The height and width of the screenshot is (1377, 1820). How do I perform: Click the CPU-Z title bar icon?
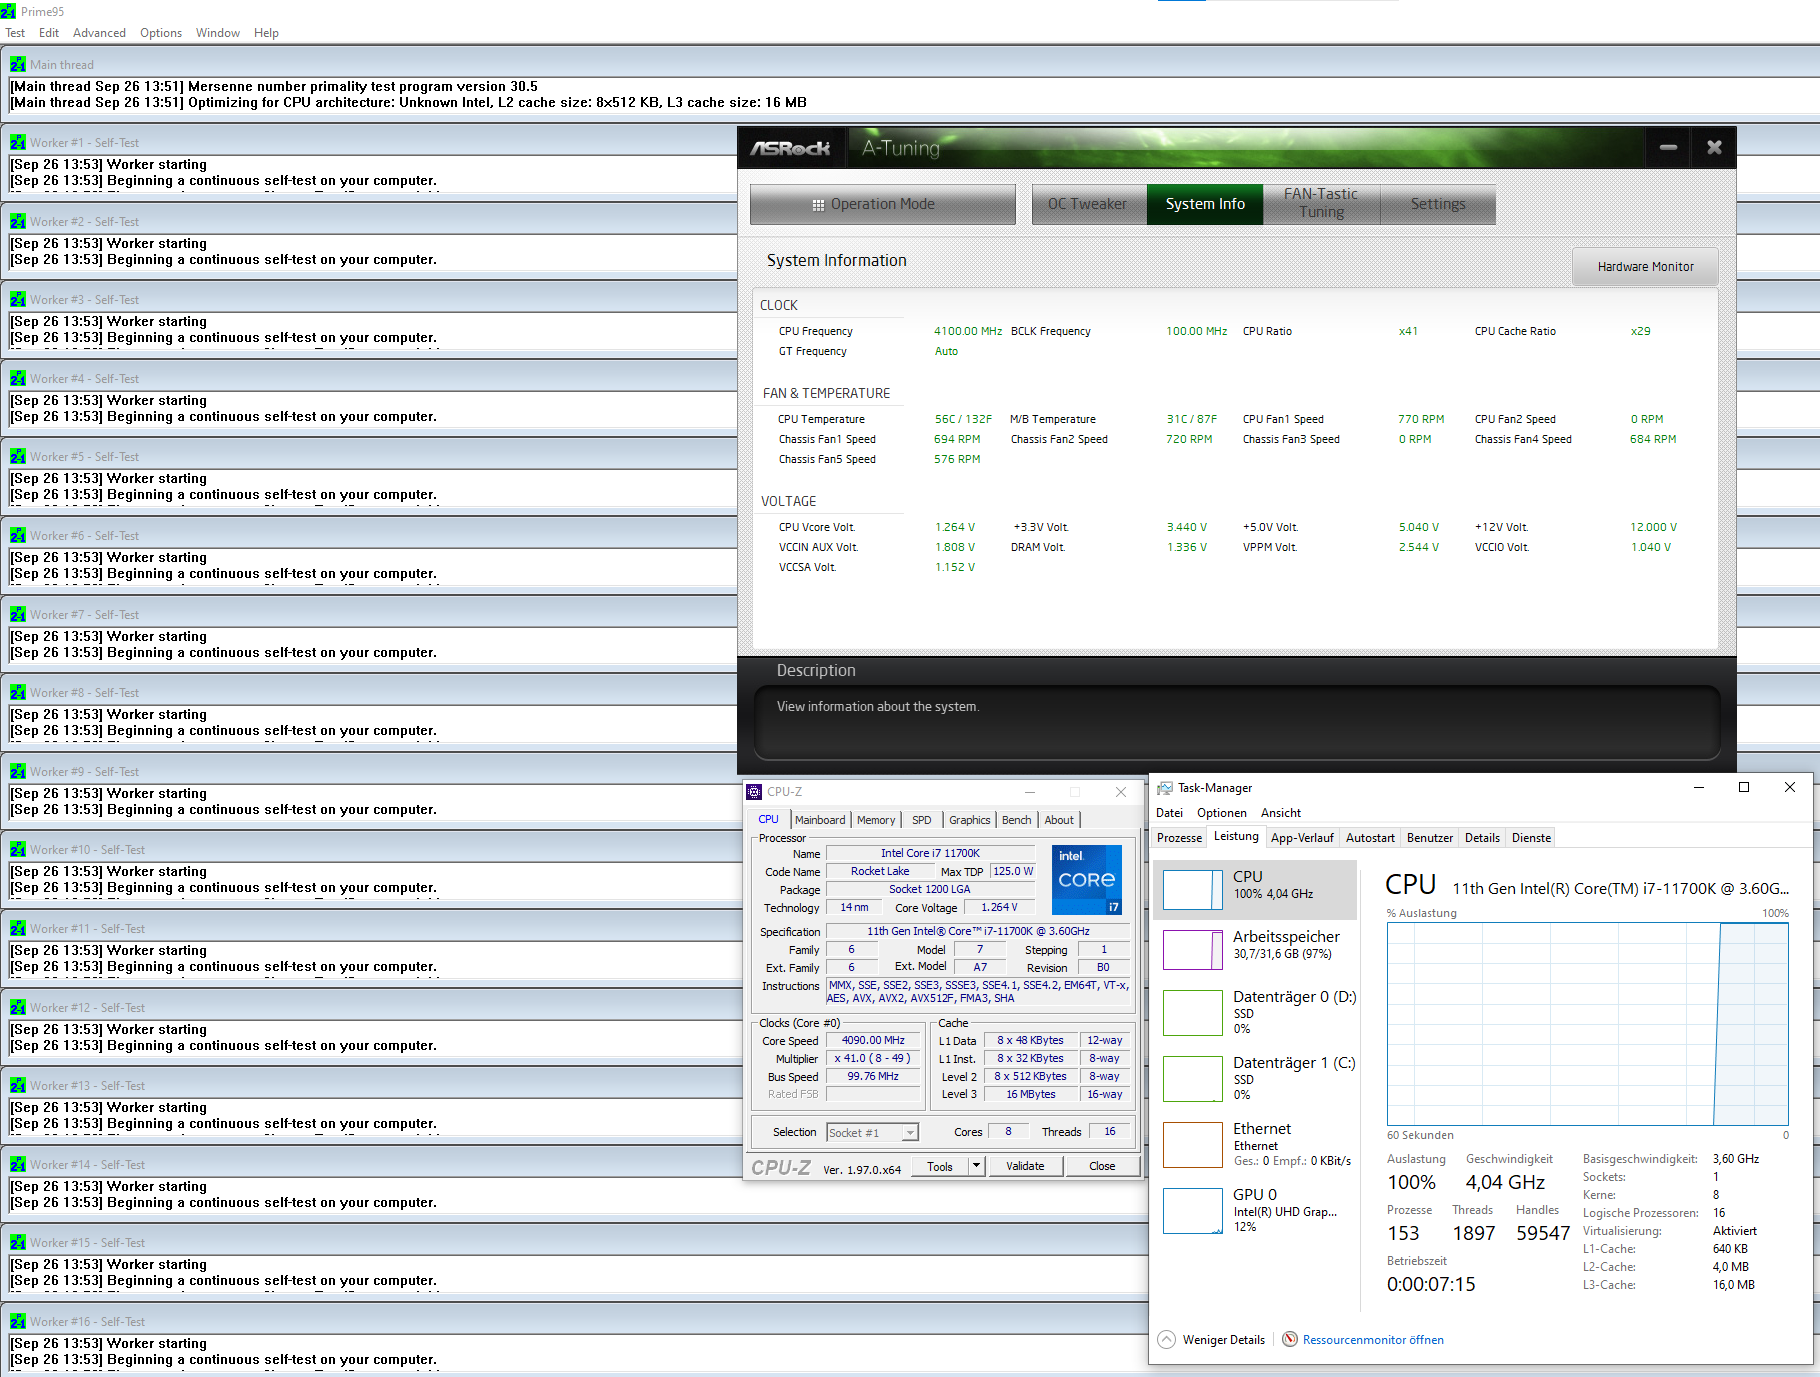(754, 792)
